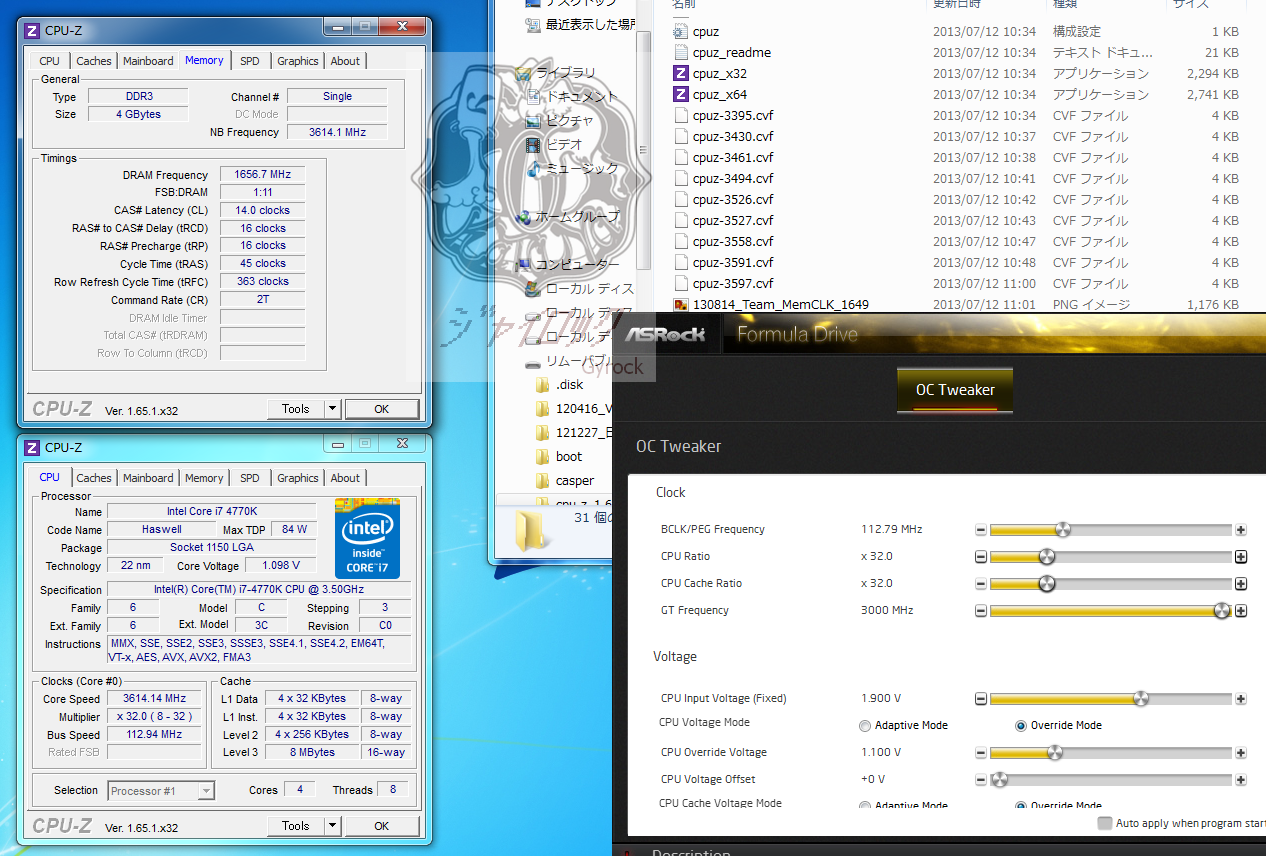
Task: Decrease CPU Override Voltage with minus icon
Action: click(x=981, y=753)
